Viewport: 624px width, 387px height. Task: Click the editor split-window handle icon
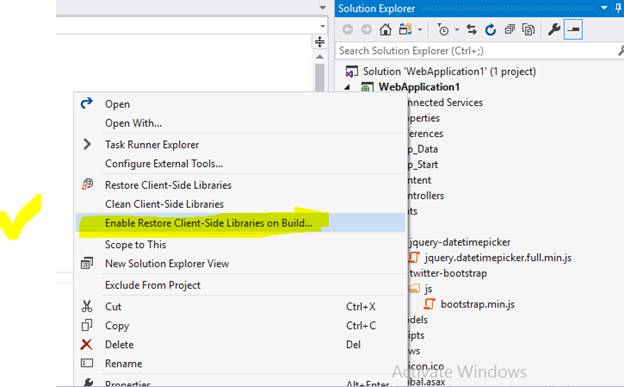(x=320, y=41)
